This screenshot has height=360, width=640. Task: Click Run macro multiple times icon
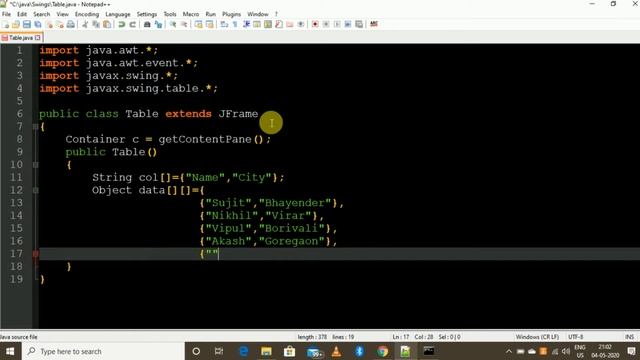pos(348,24)
